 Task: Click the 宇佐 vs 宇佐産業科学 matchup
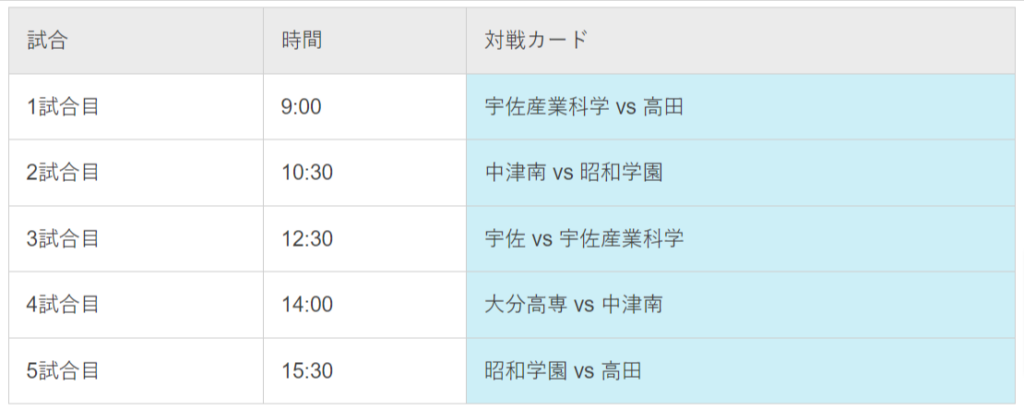584,238
